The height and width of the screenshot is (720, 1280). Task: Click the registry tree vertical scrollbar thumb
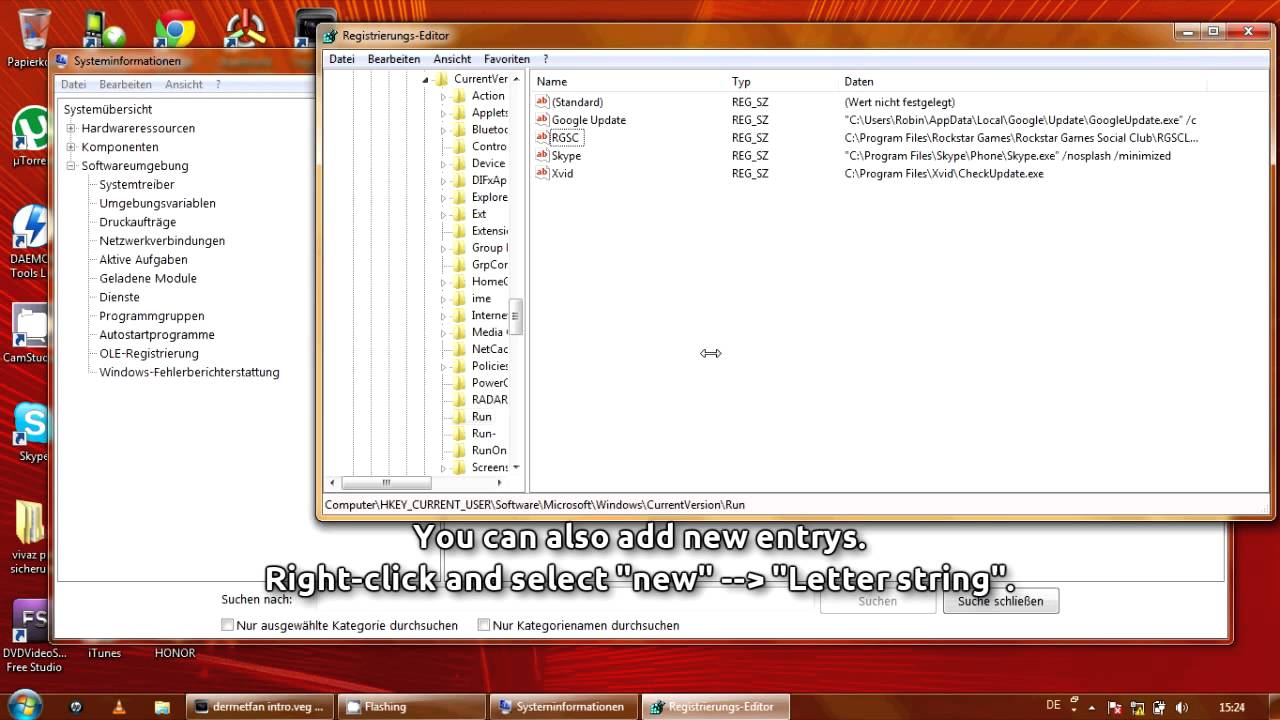(x=516, y=318)
